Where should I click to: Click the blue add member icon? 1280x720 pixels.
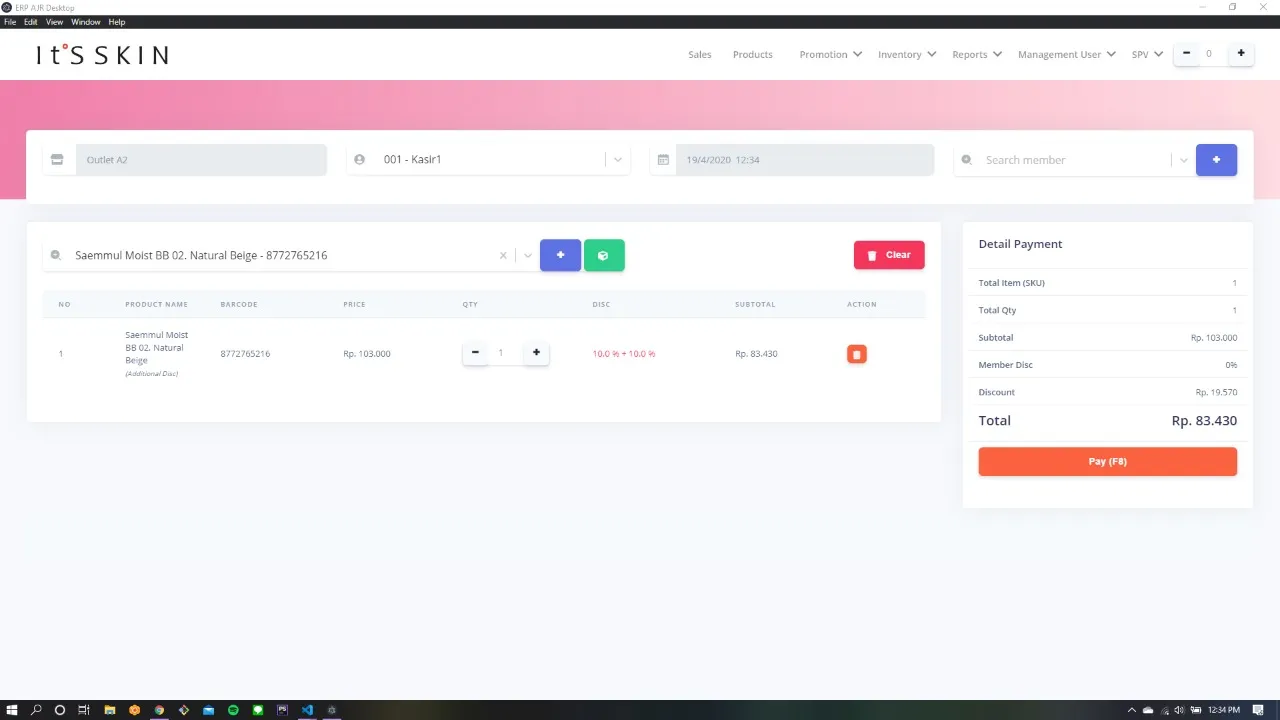click(x=1216, y=159)
